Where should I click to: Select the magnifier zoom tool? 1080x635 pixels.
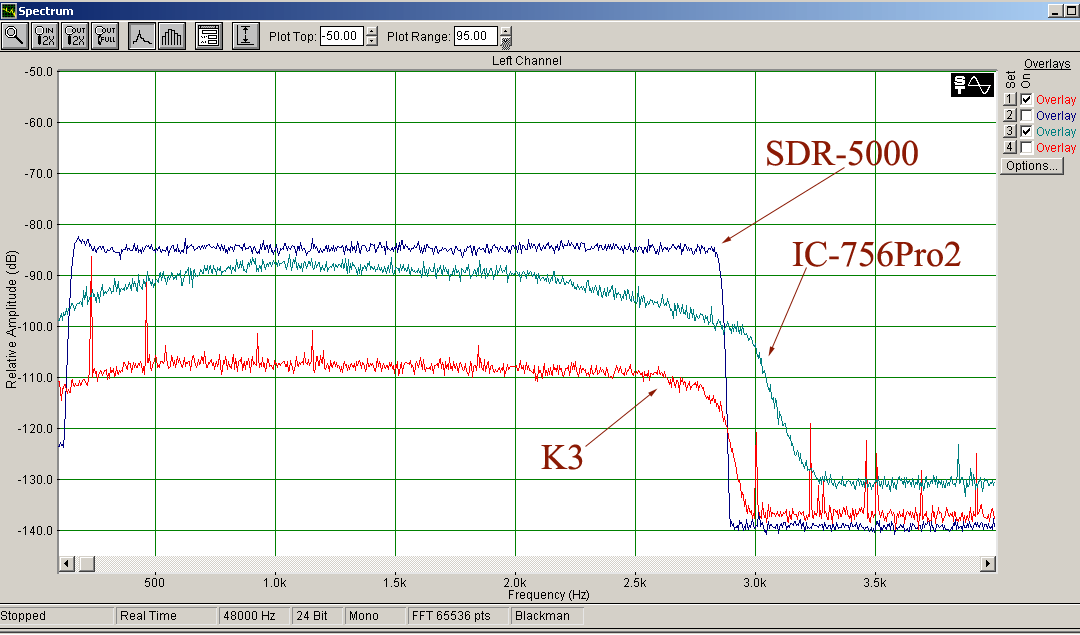pos(14,36)
